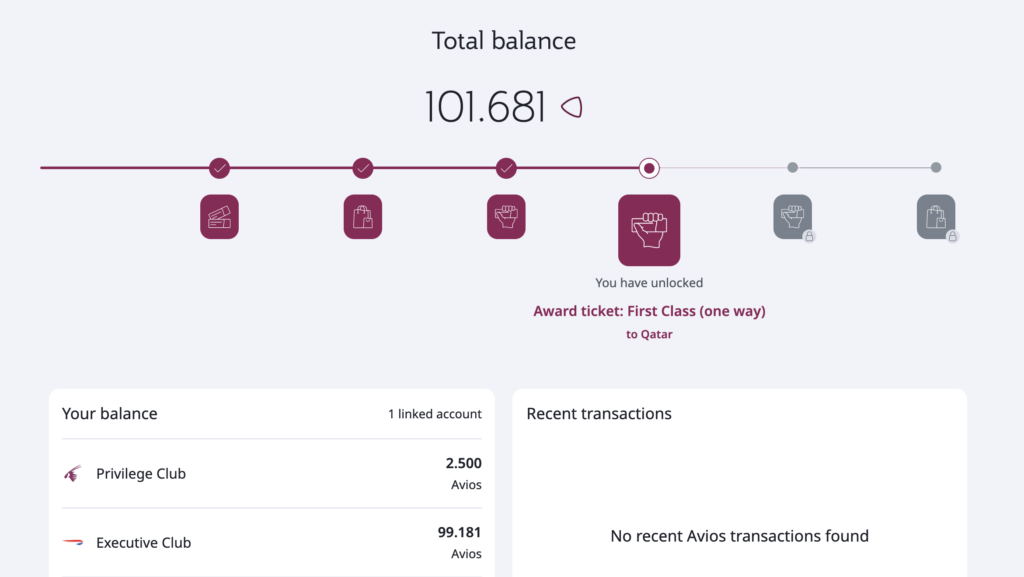Open Award ticket: First Class (one way) link

coord(649,311)
